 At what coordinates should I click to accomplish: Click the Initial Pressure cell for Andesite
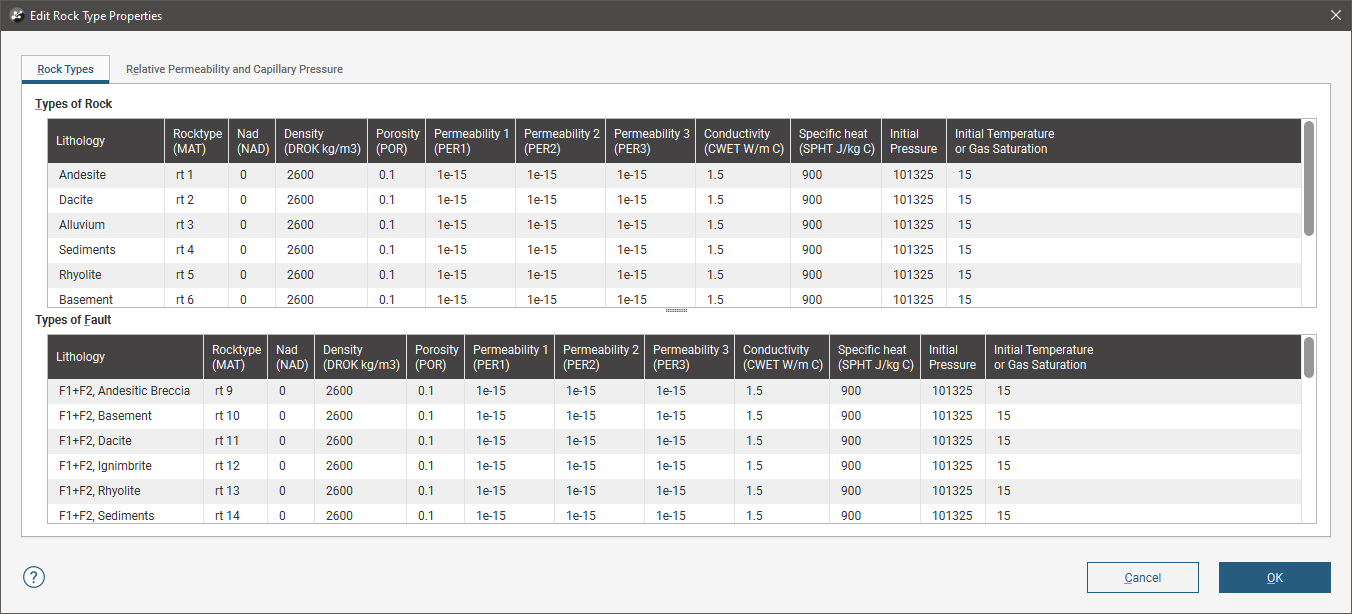(913, 175)
